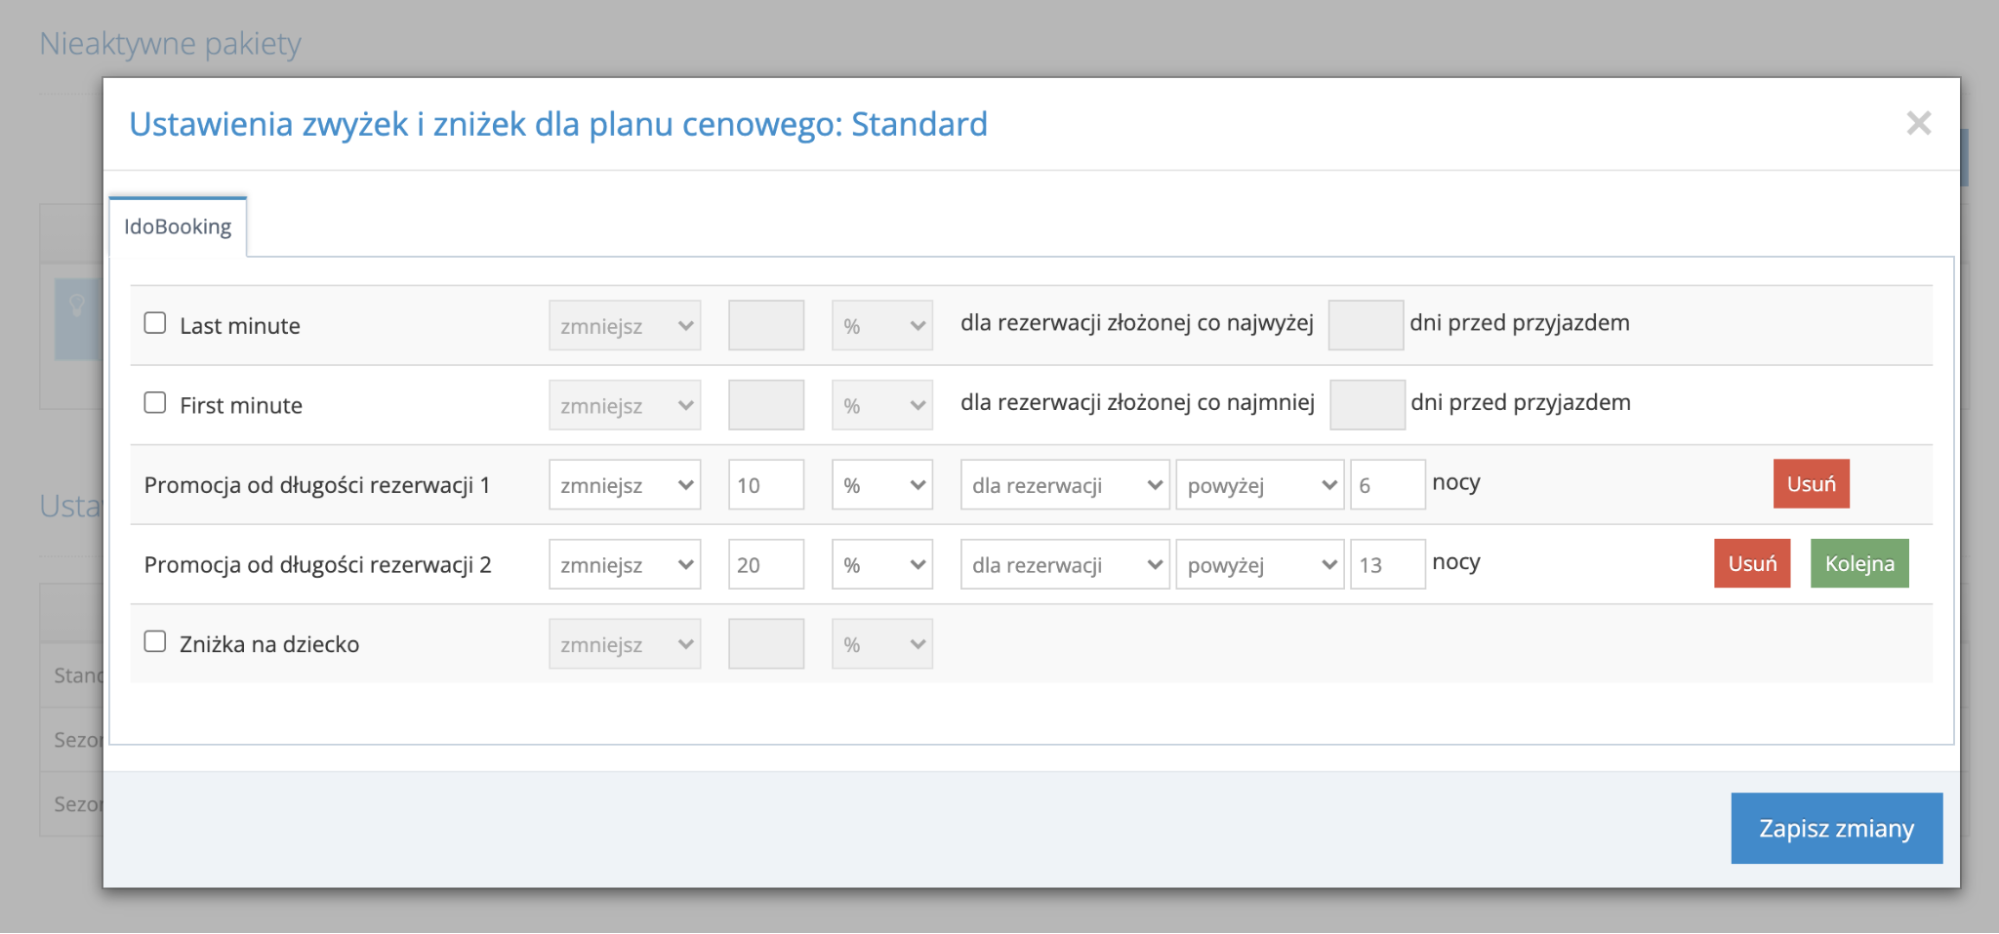This screenshot has height=934, width=1999.
Task: Expand 'dla rezerwacji' dropdown in Promocja 2
Action: (x=1064, y=565)
